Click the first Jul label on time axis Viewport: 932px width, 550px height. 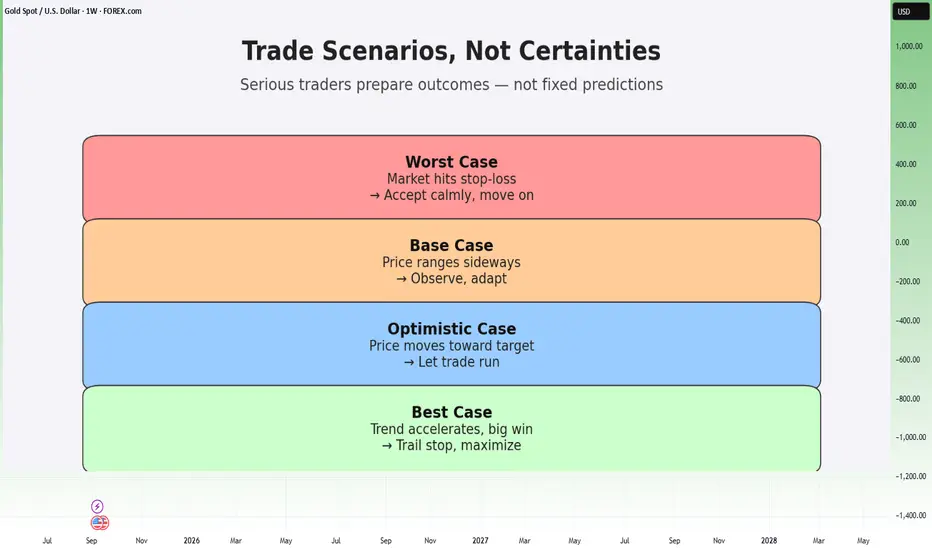pyautogui.click(x=47, y=540)
